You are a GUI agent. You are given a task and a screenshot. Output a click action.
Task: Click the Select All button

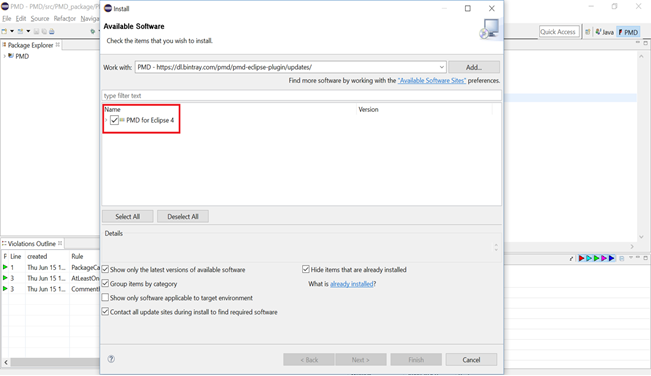pyautogui.click(x=127, y=217)
